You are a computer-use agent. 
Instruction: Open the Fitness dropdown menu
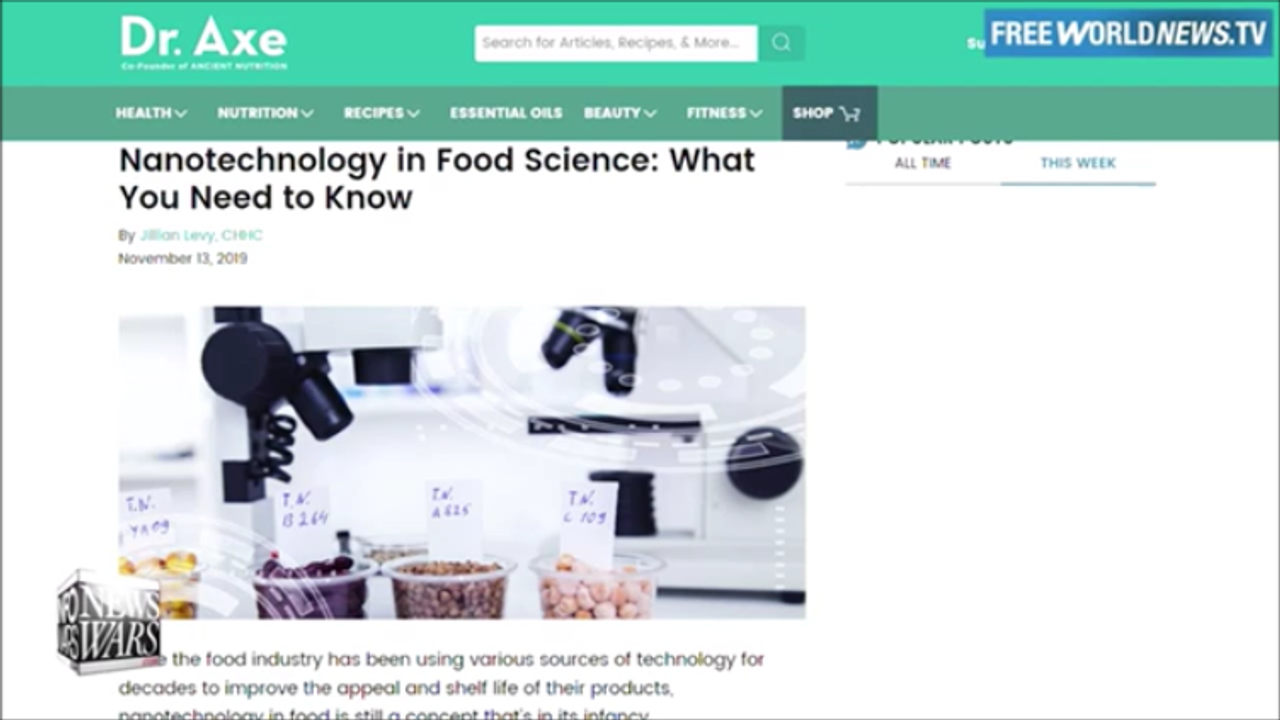tap(724, 113)
